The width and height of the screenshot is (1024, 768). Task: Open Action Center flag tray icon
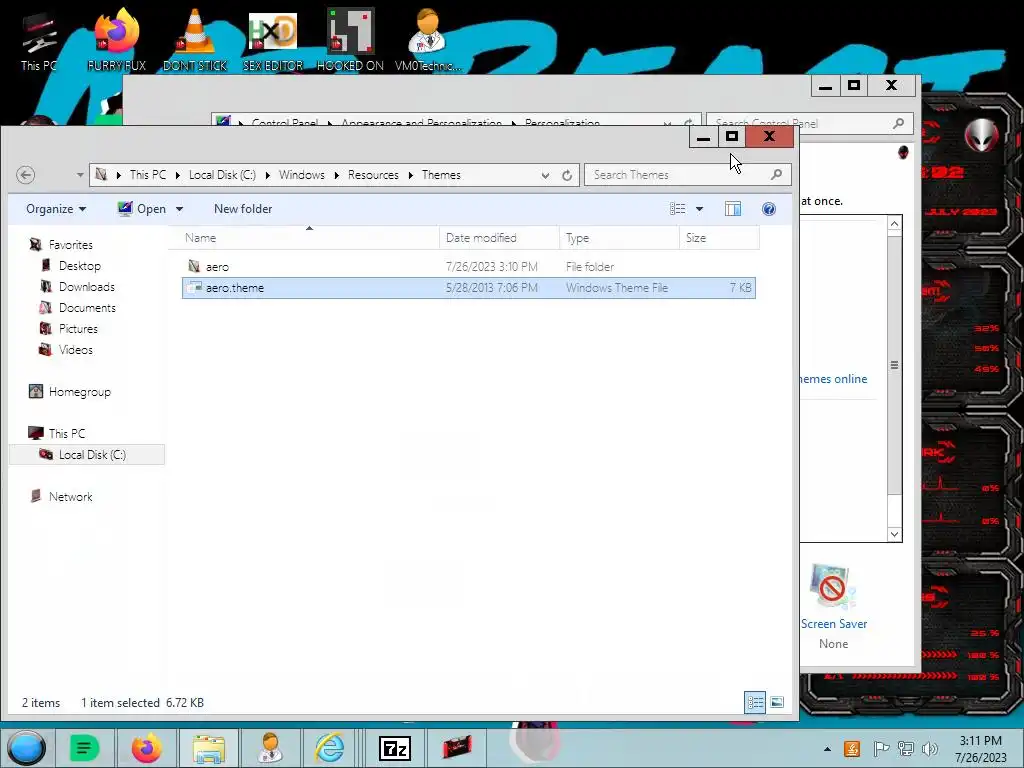pos(881,749)
